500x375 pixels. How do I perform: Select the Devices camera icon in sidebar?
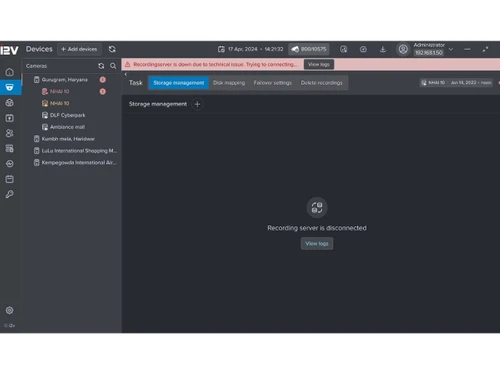[x=10, y=87]
